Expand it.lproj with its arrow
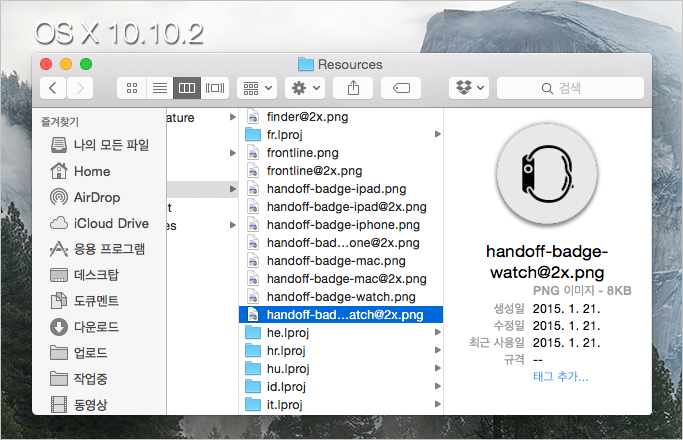Screen dimensions: 683x440 [437, 404]
